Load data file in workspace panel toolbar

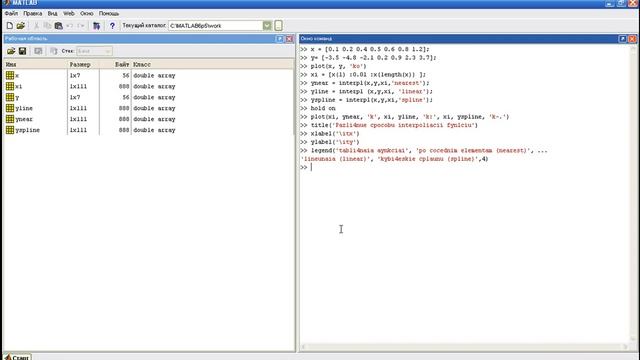11,51
